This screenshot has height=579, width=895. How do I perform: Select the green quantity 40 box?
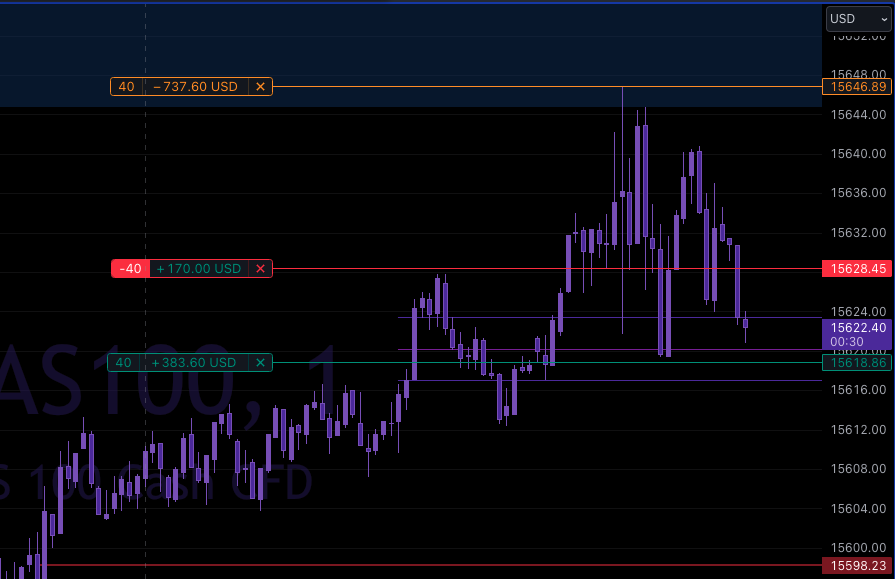click(x=123, y=363)
